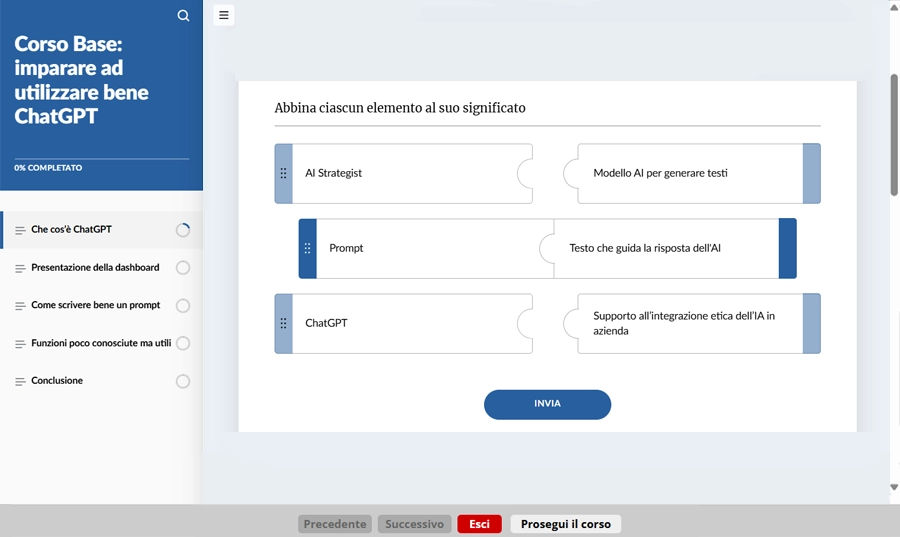
Task: Select Supporto all'integrazione etica dell'IA card
Action: click(692, 324)
